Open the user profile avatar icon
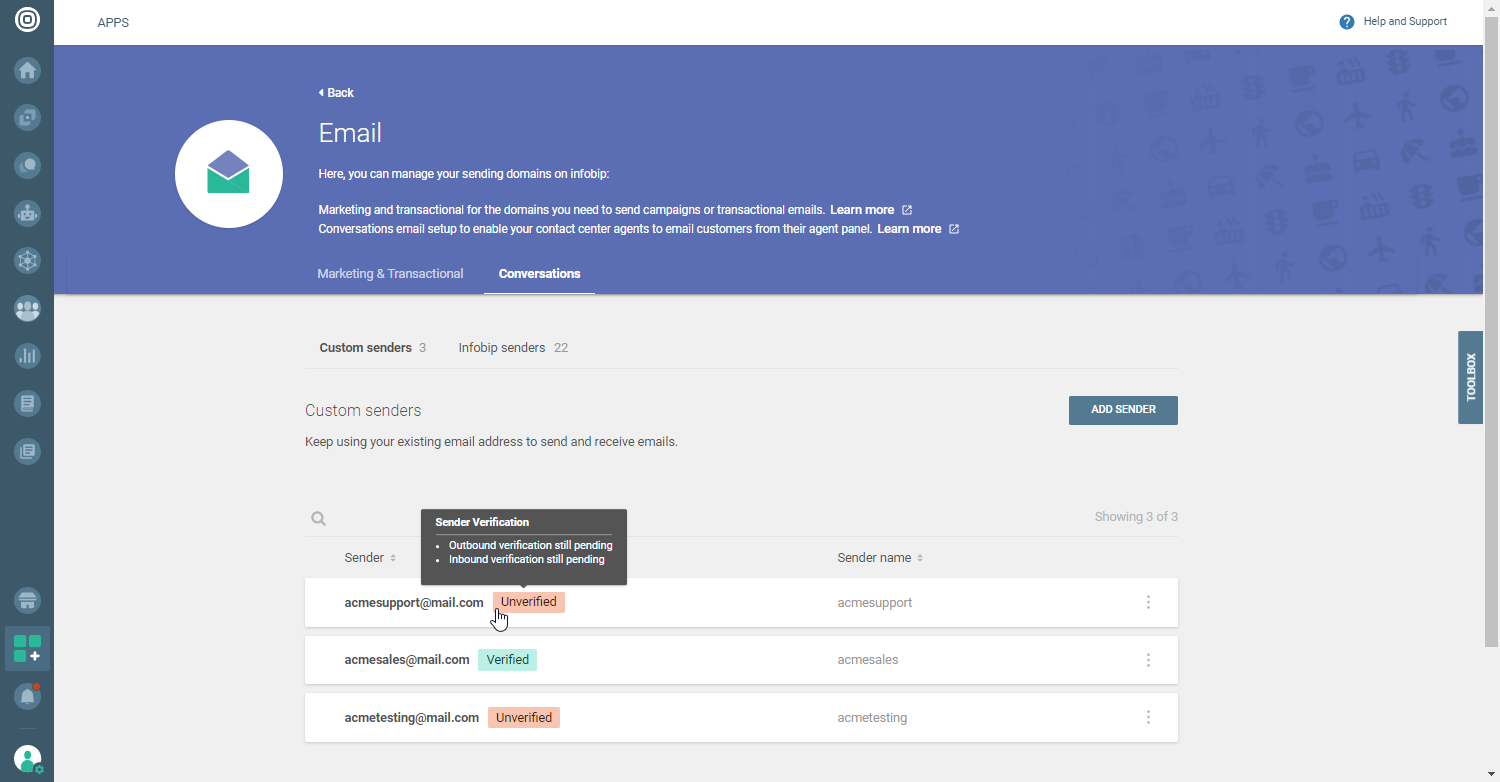Screen dimensions: 1500x782 click(x=27, y=759)
